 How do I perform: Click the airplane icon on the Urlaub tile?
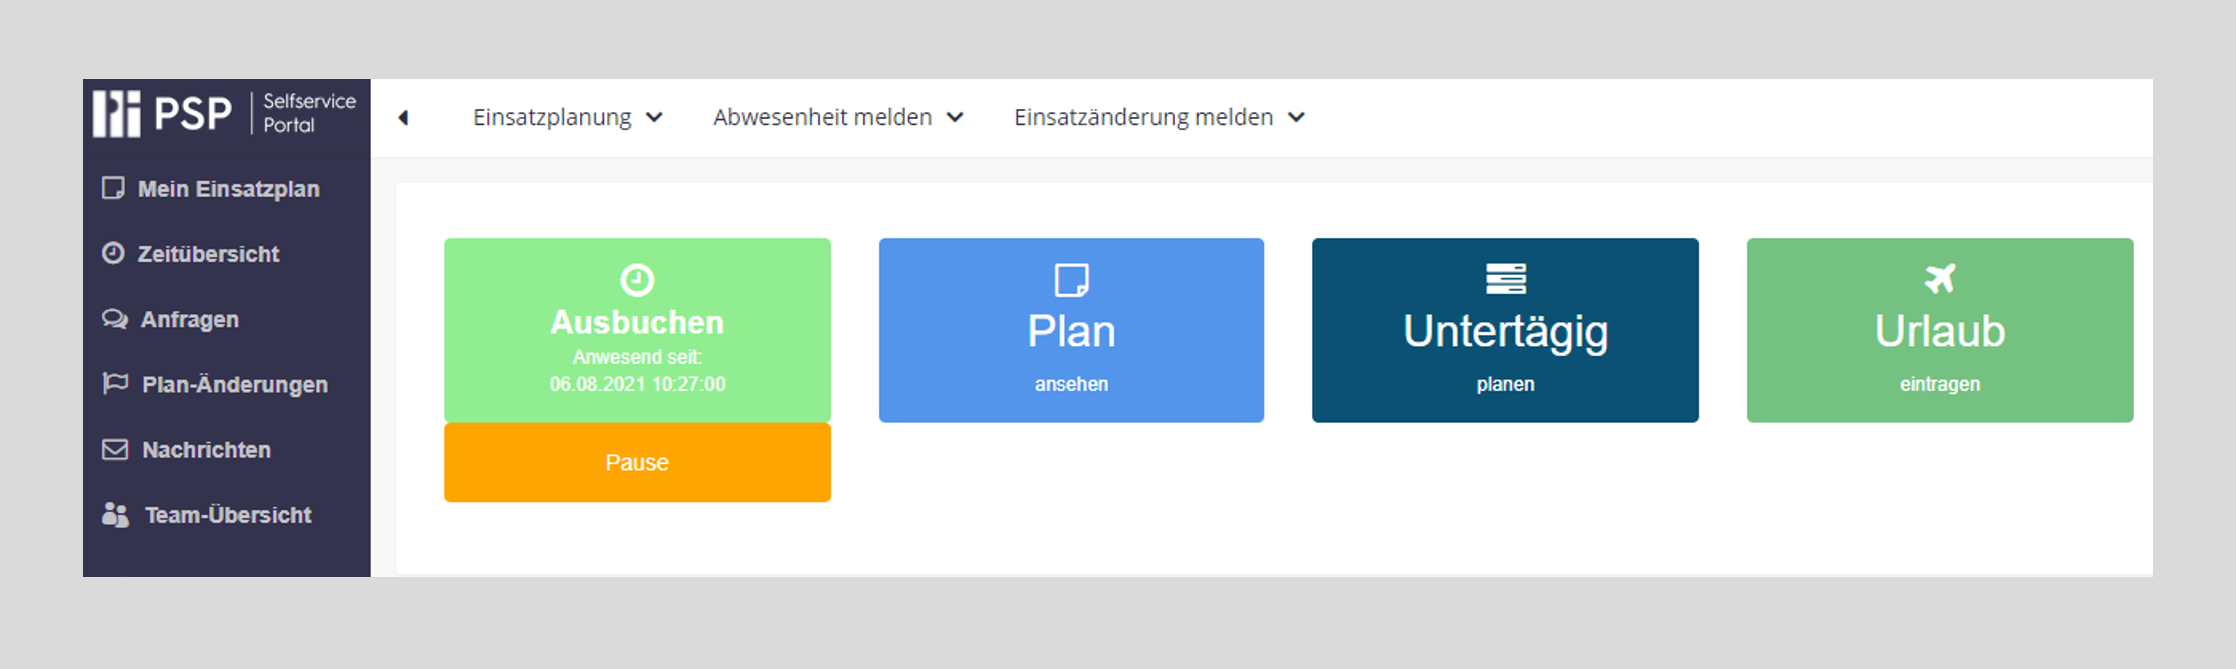[x=1939, y=279]
